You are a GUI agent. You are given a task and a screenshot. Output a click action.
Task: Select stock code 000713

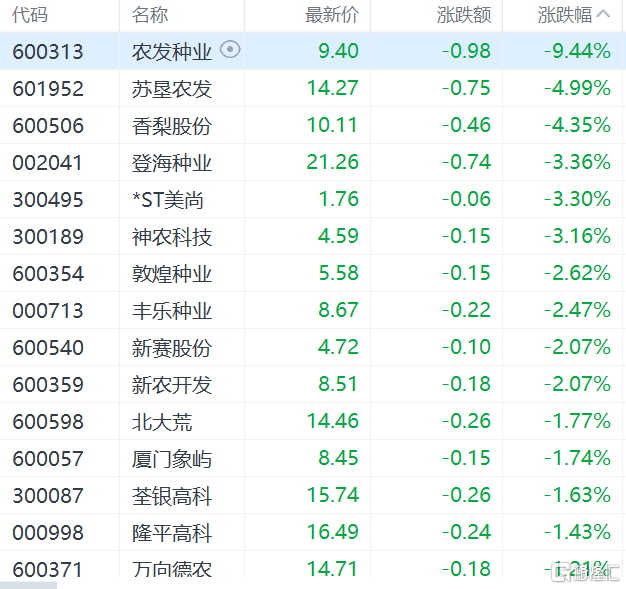[x=48, y=311]
